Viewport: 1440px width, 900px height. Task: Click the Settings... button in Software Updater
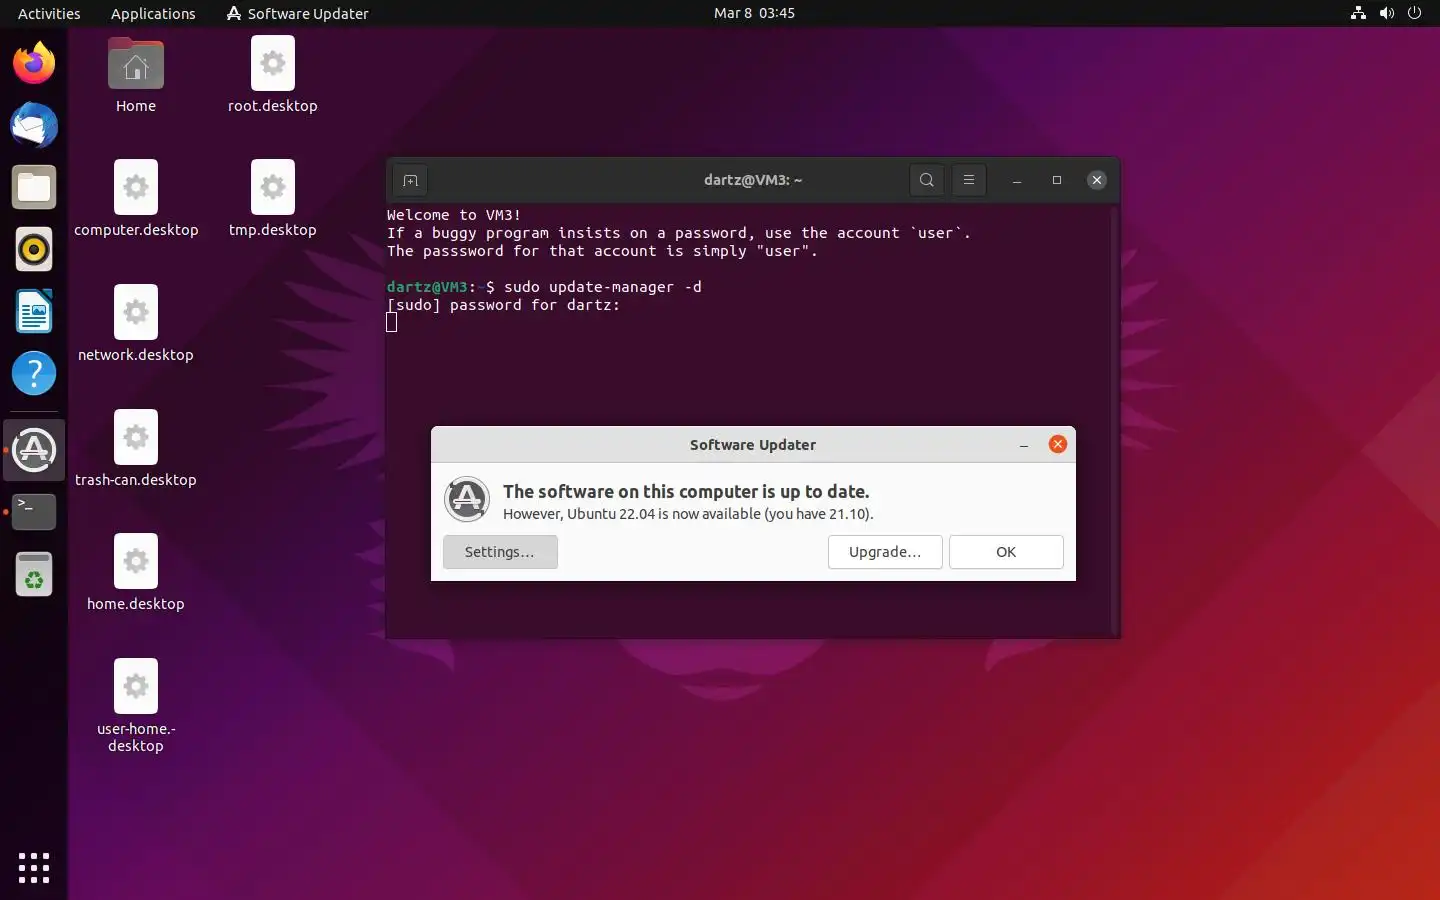(x=500, y=552)
